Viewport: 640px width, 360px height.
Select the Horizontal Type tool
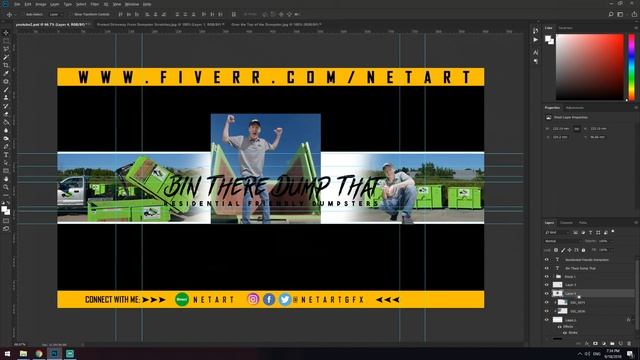pyautogui.click(x=6, y=155)
